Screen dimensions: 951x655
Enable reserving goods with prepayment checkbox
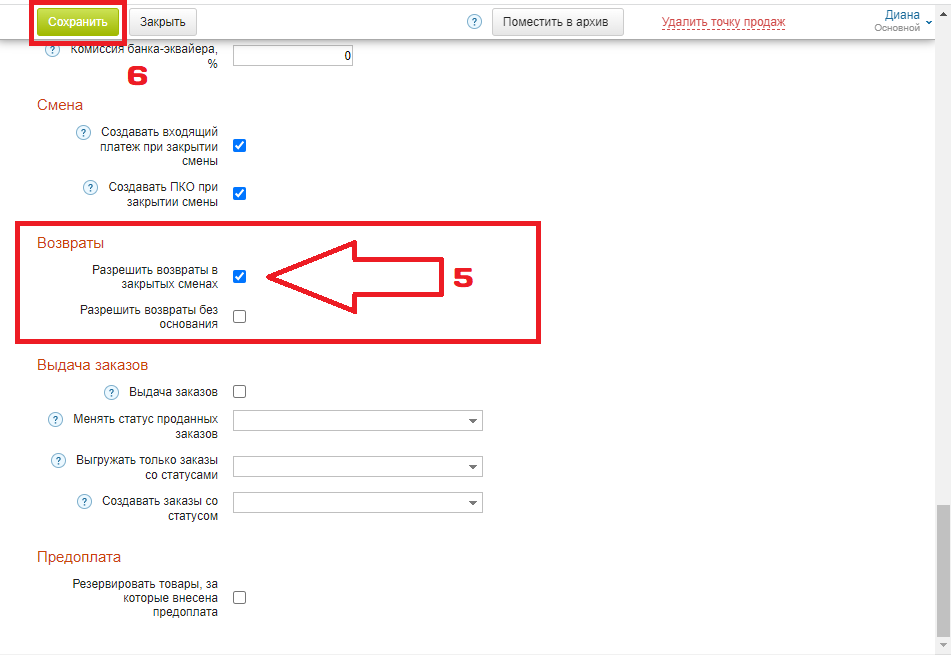[239, 598]
